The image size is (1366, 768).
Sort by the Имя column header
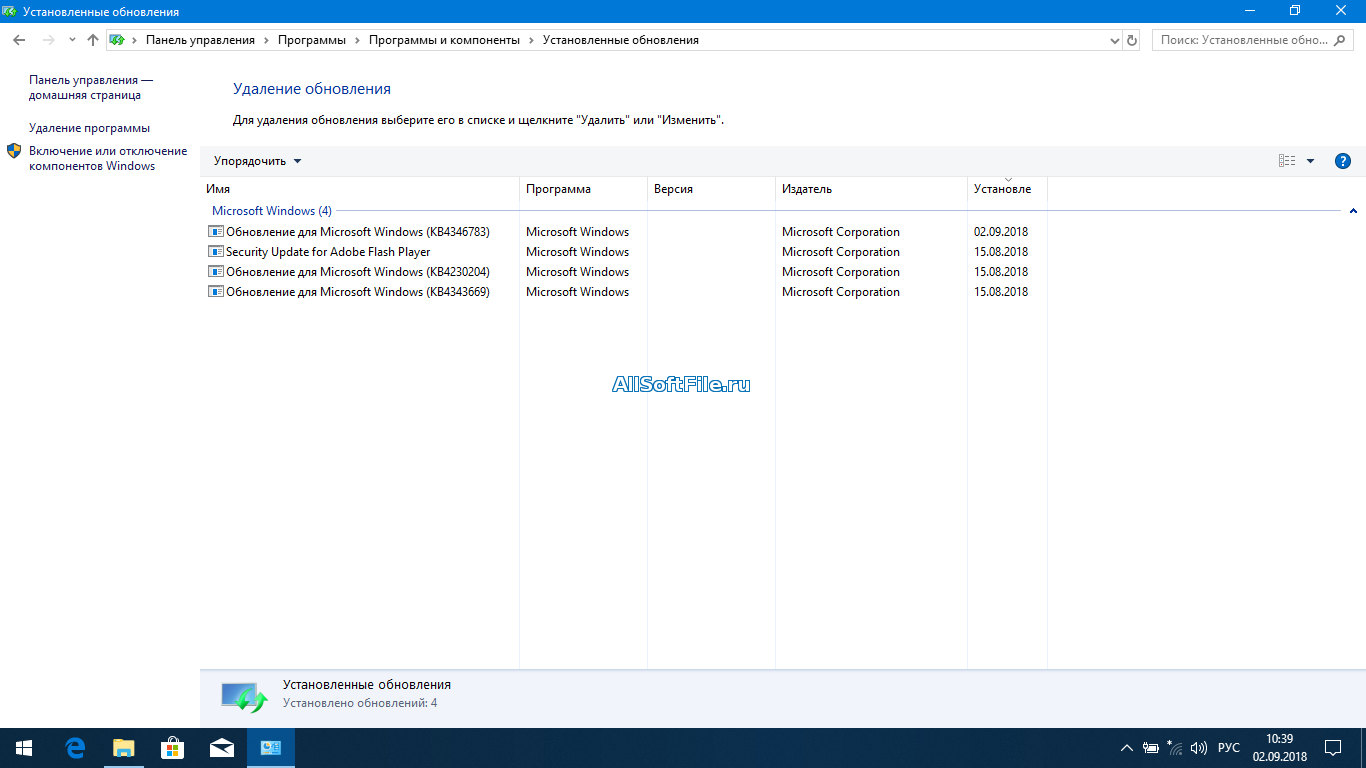point(360,189)
